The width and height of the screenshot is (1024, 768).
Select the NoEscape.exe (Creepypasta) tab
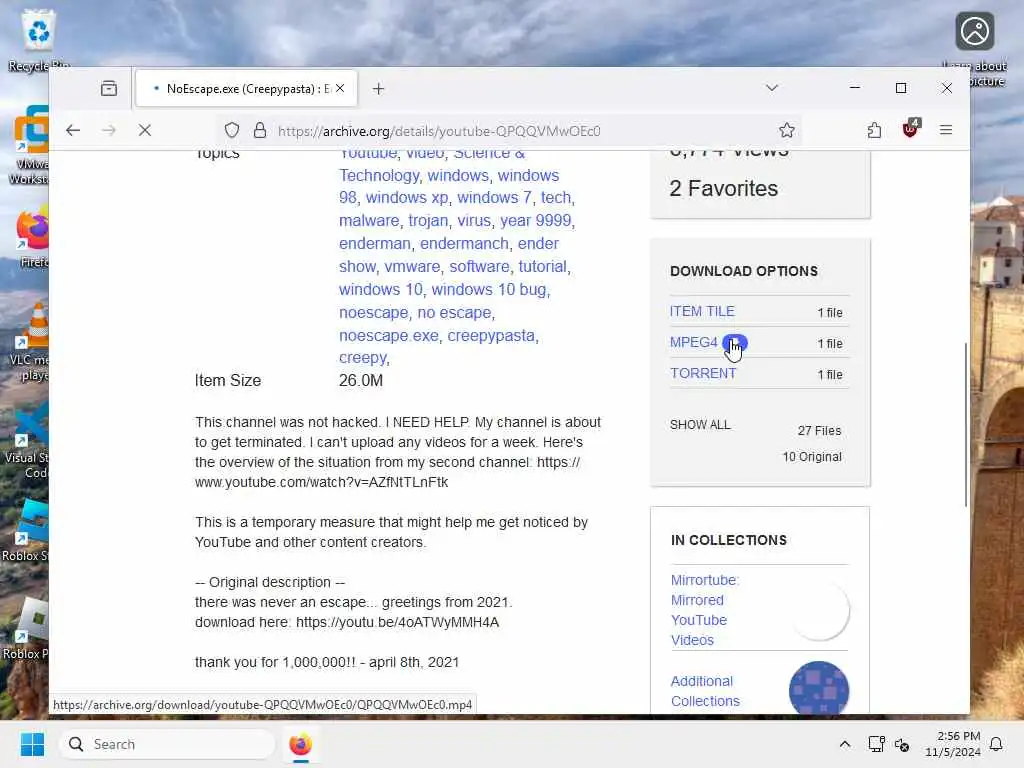click(246, 88)
